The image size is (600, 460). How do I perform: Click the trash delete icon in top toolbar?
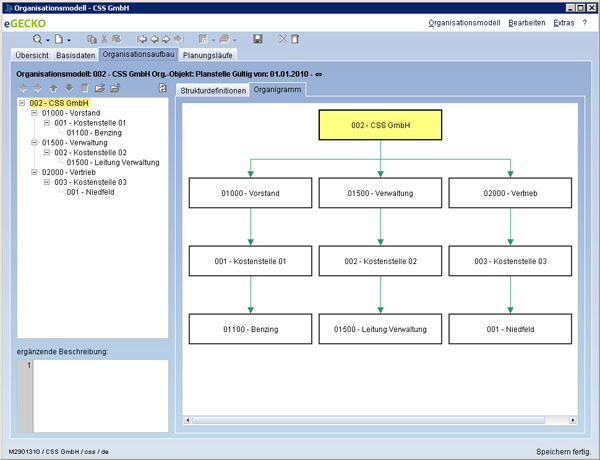tap(295, 38)
